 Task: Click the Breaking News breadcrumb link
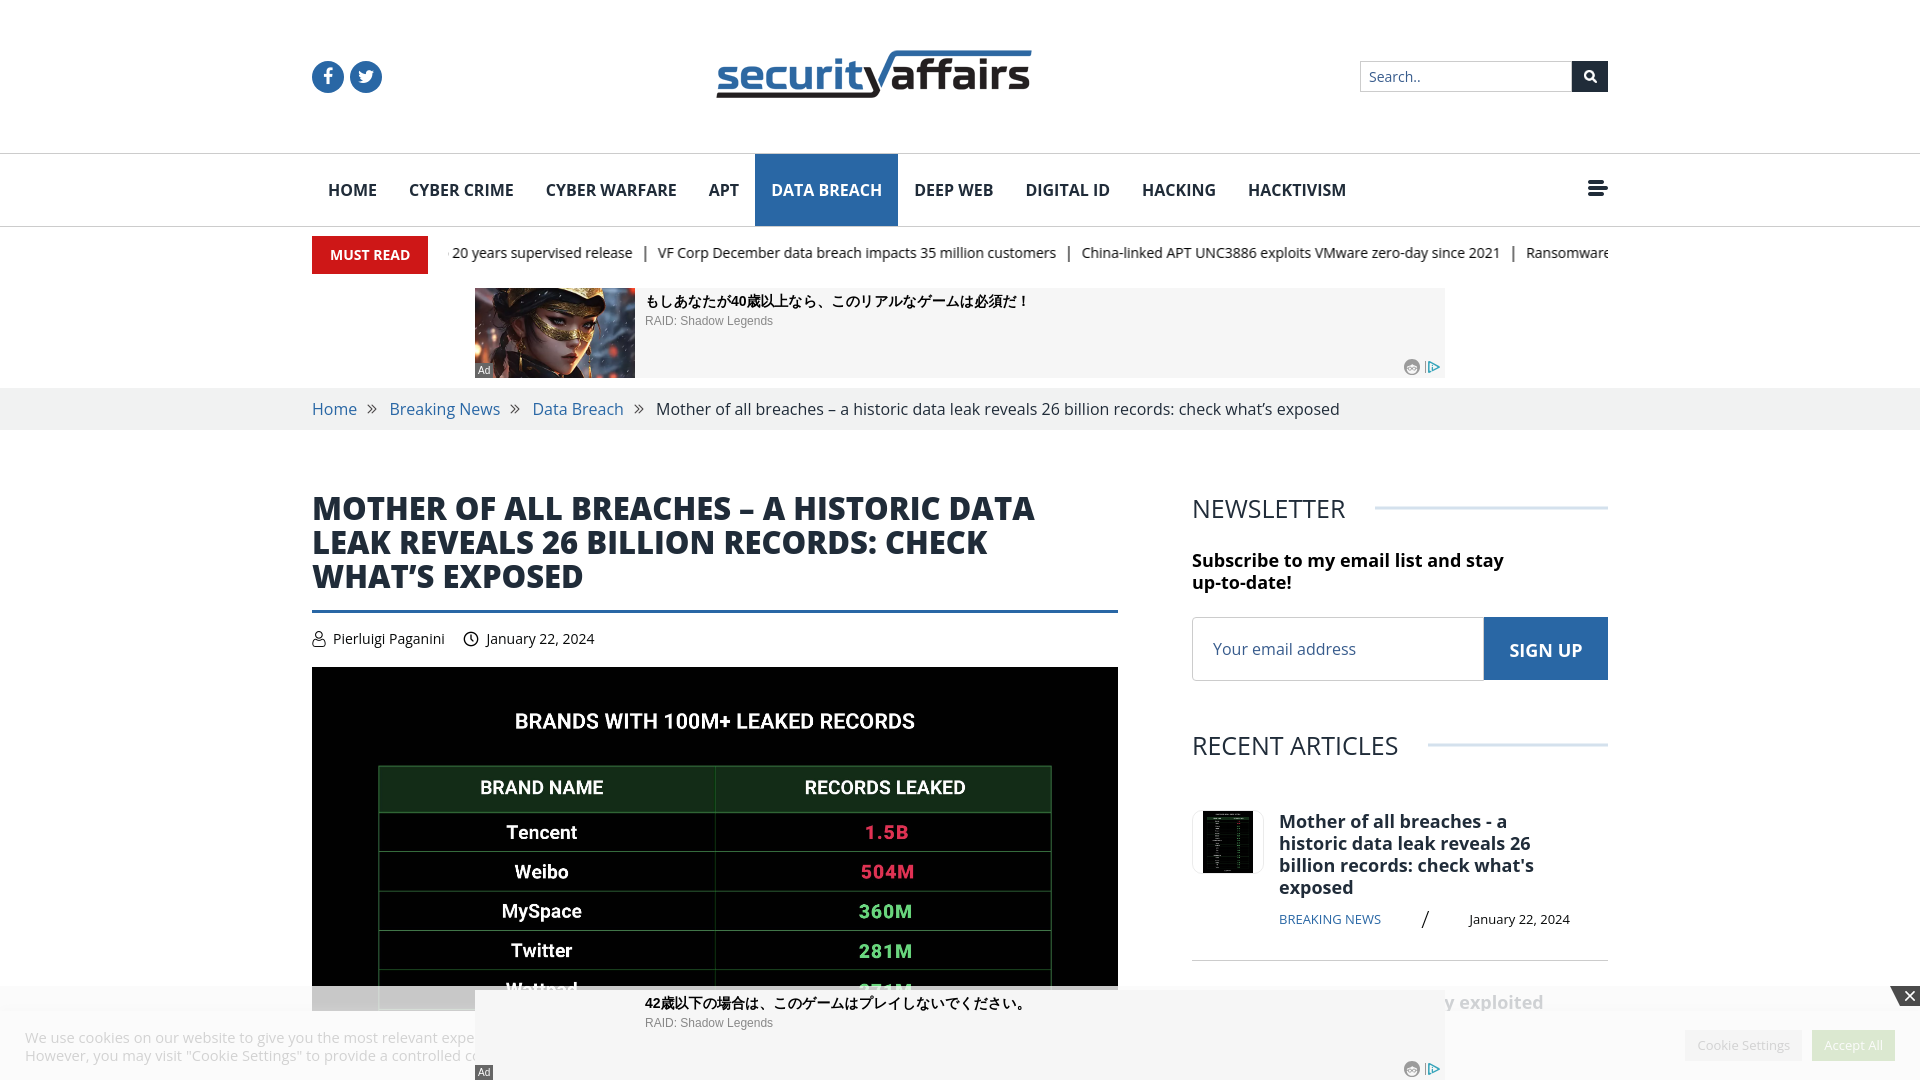[x=444, y=409]
